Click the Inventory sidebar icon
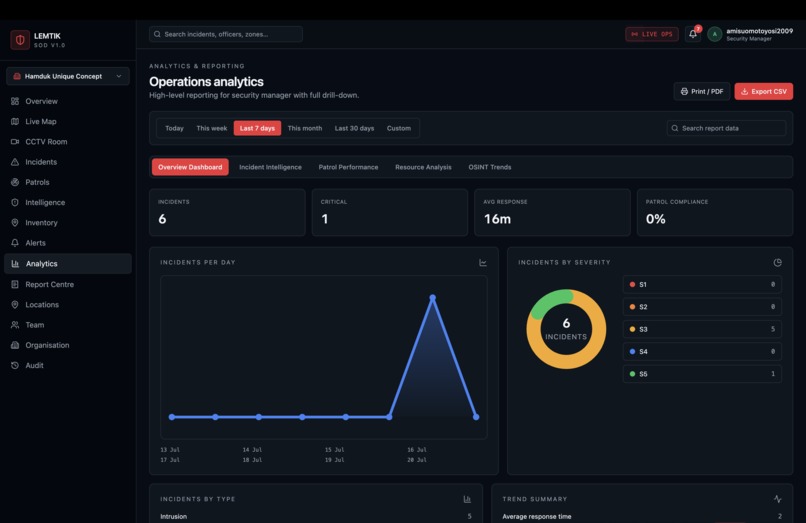This screenshot has width=806, height=523. 15,223
